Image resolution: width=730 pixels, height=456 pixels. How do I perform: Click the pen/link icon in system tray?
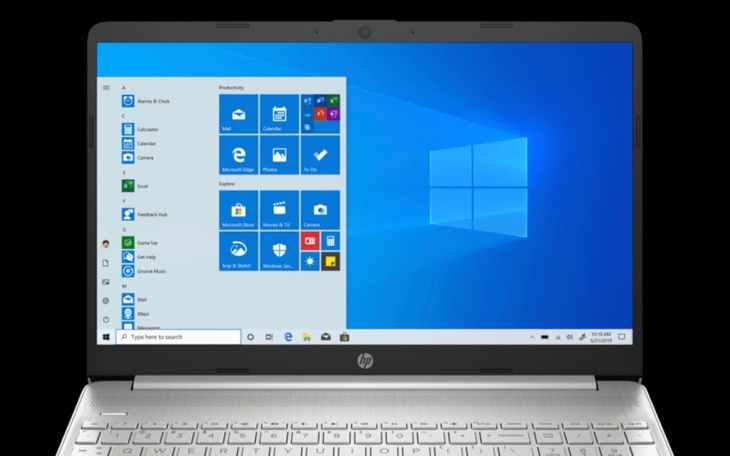[x=582, y=337]
